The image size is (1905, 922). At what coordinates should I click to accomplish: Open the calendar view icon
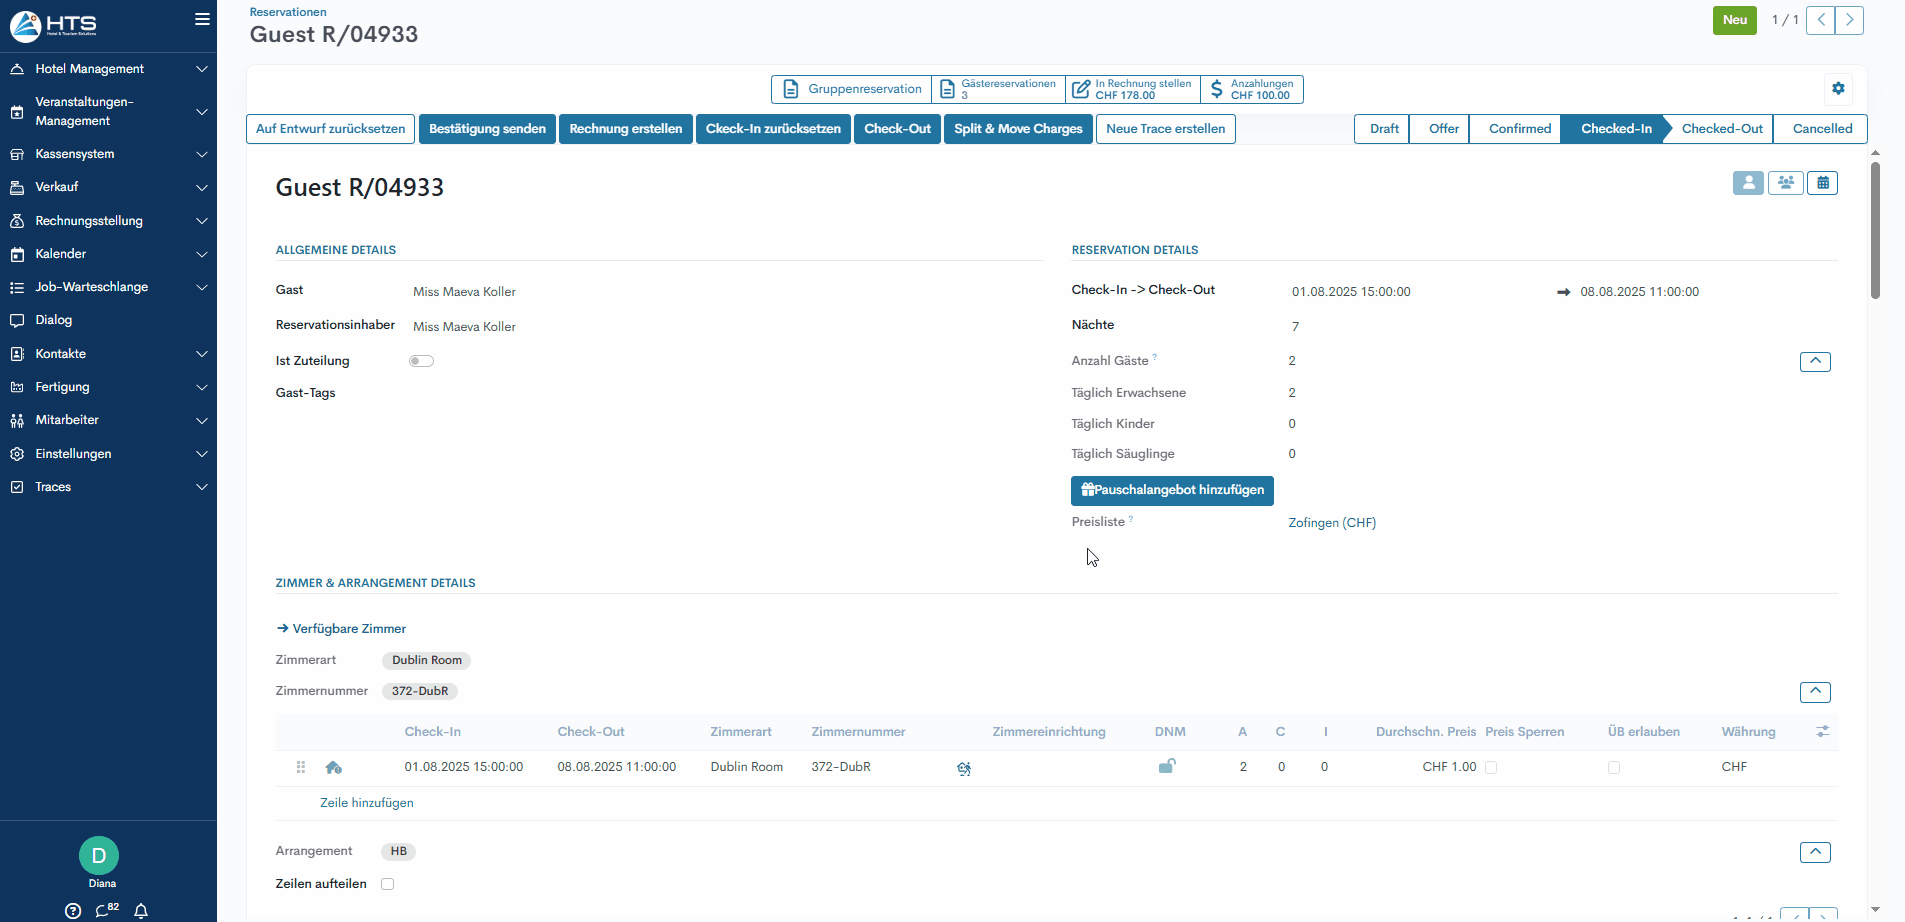(1822, 183)
